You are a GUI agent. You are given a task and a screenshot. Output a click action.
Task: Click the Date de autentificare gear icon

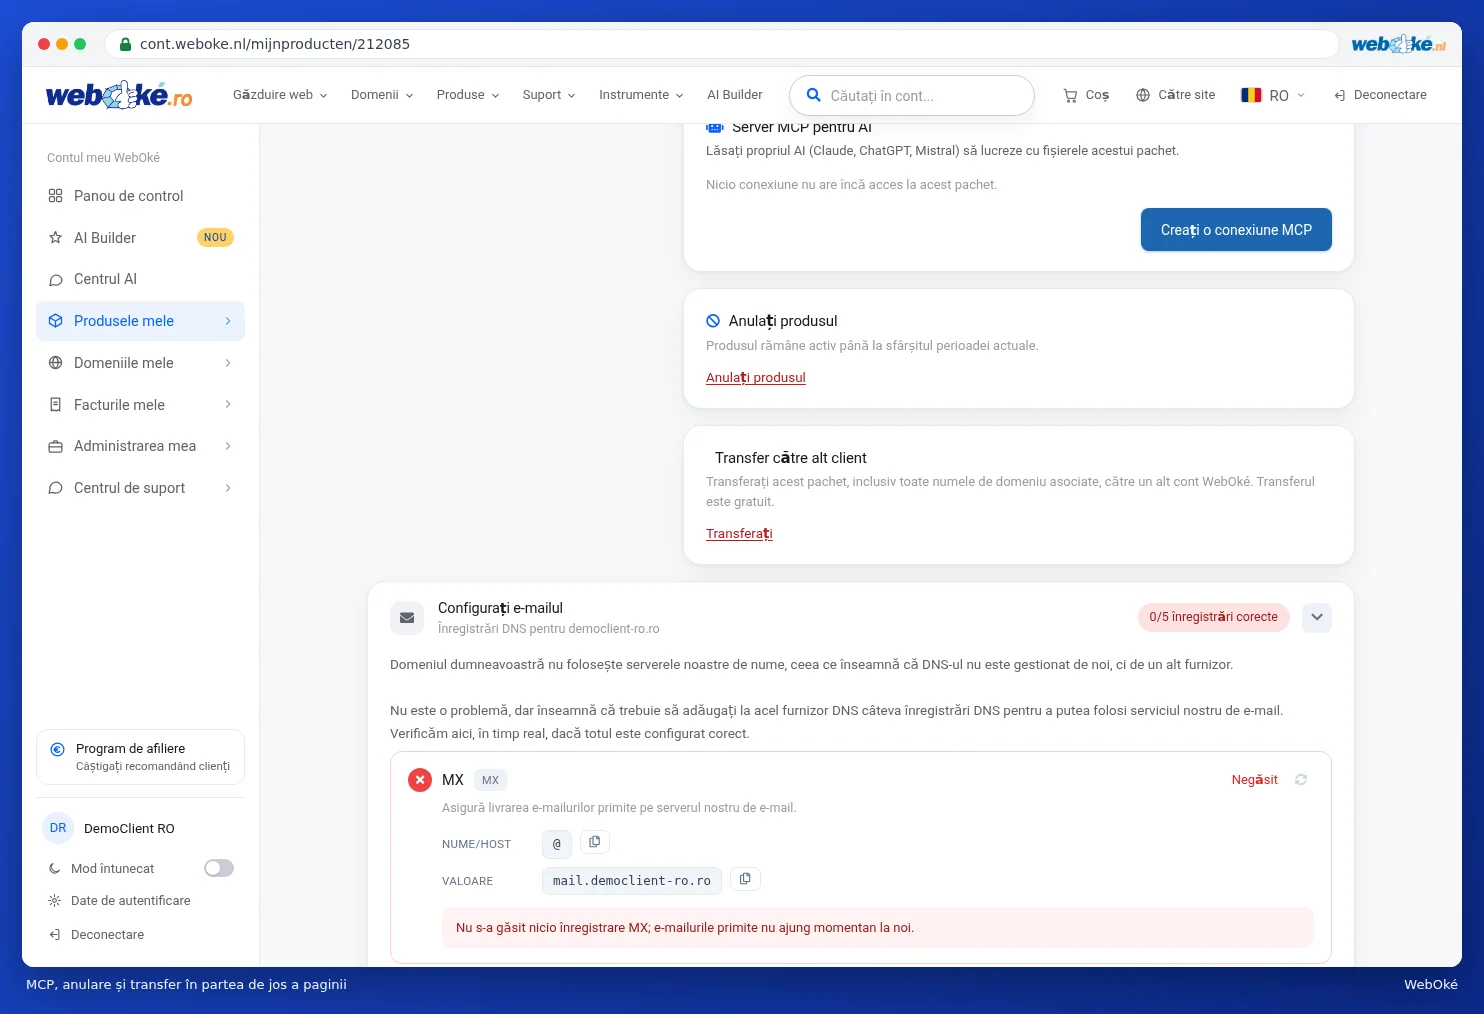[55, 901]
